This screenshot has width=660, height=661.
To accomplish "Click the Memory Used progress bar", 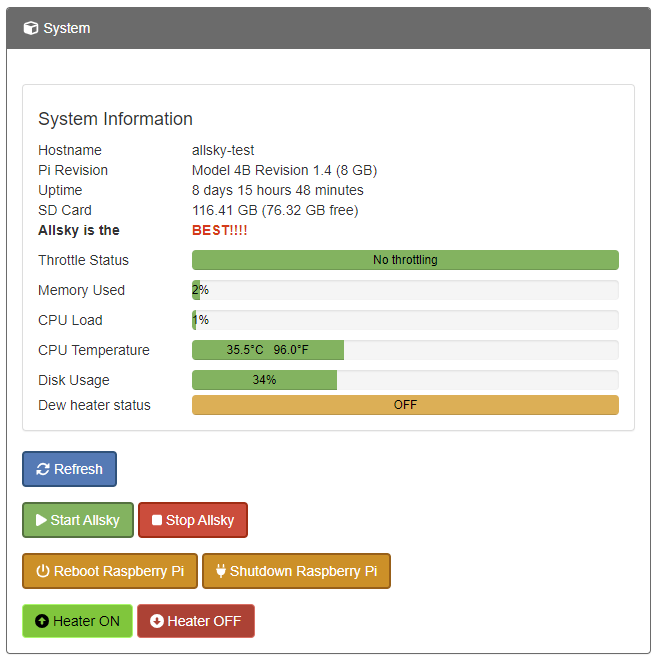I will [405, 290].
